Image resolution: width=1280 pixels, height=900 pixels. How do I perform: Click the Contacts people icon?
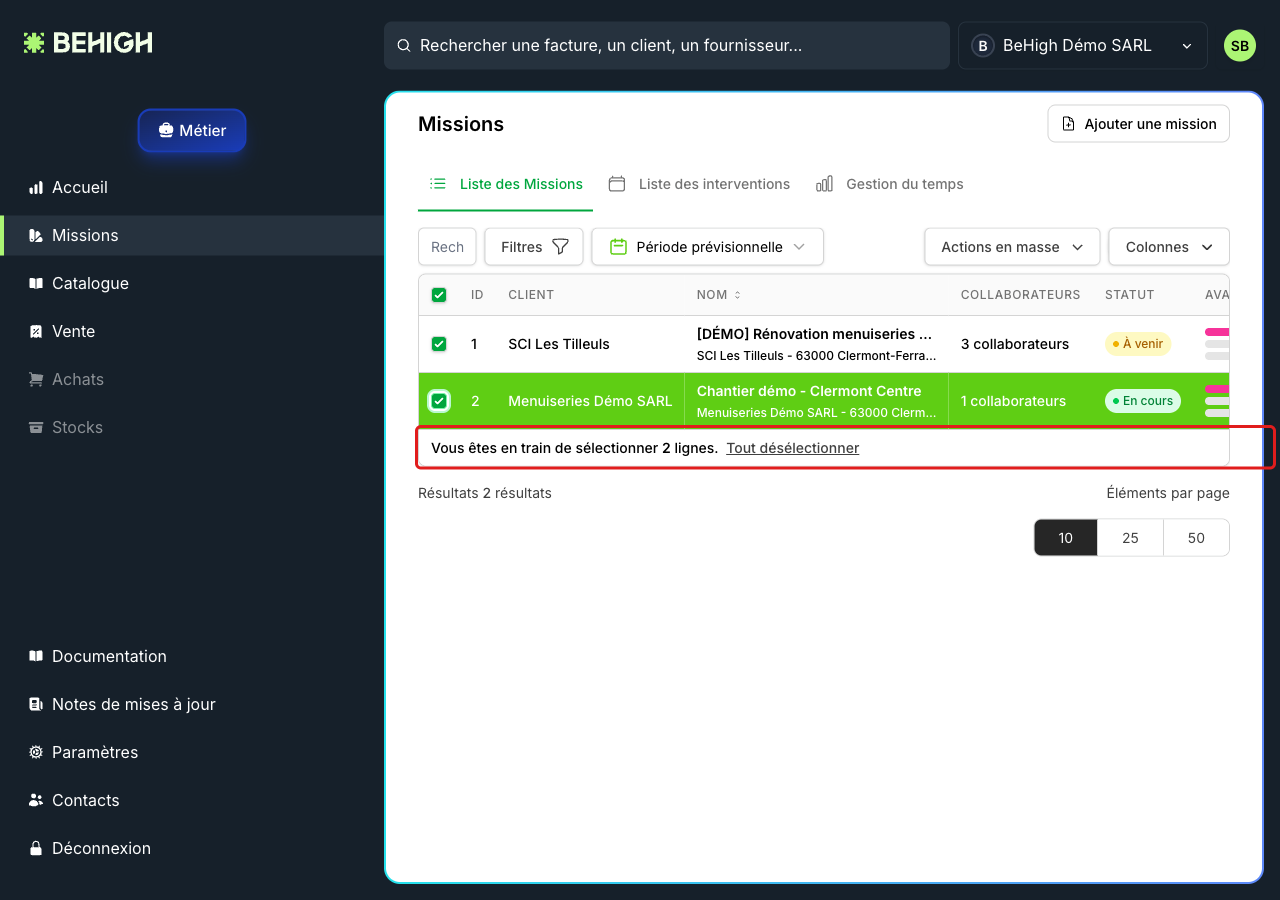36,800
